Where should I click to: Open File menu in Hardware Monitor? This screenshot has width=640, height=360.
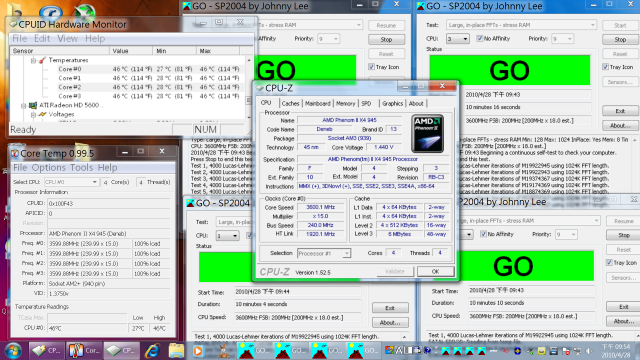click(20, 38)
